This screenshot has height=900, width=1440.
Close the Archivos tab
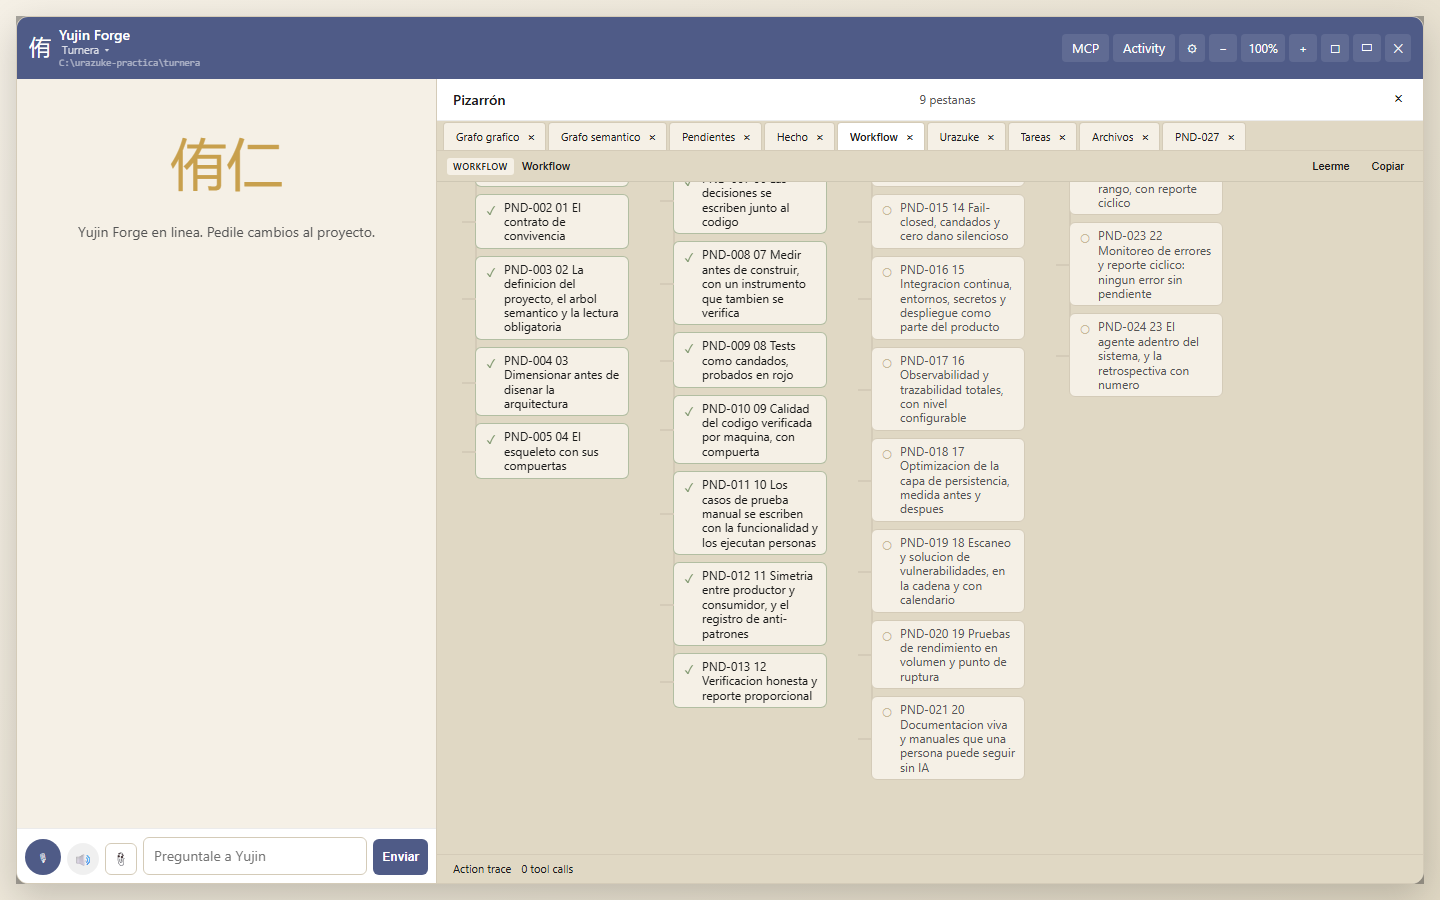pyautogui.click(x=1145, y=138)
